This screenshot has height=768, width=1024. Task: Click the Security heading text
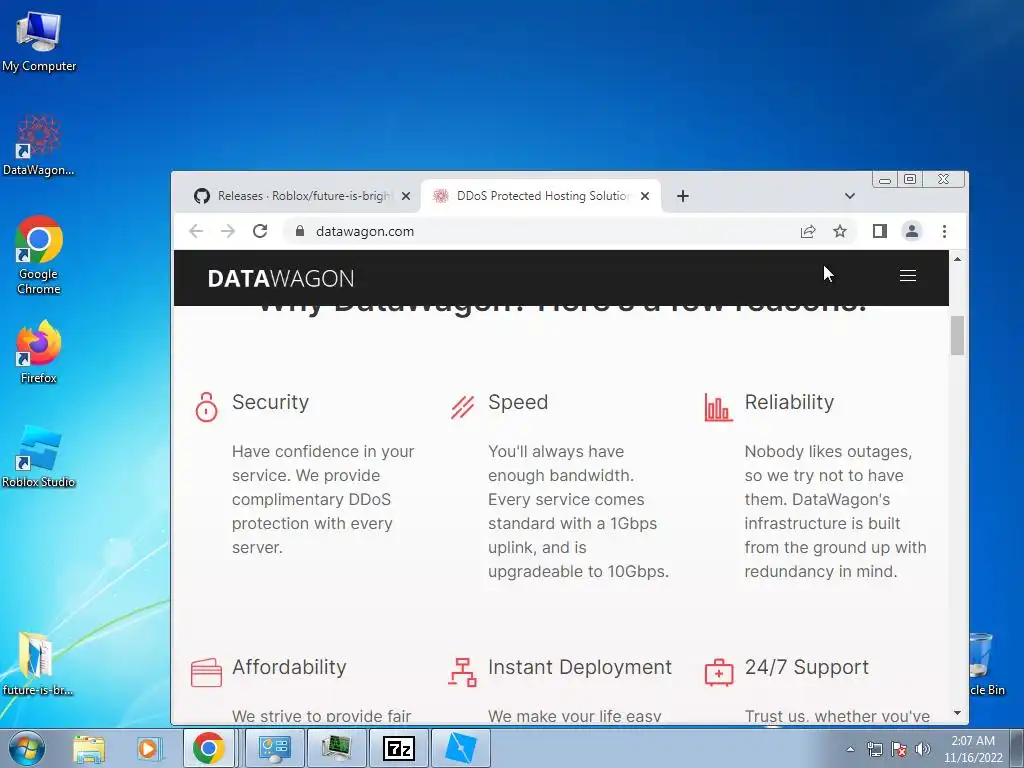pyautogui.click(x=270, y=402)
